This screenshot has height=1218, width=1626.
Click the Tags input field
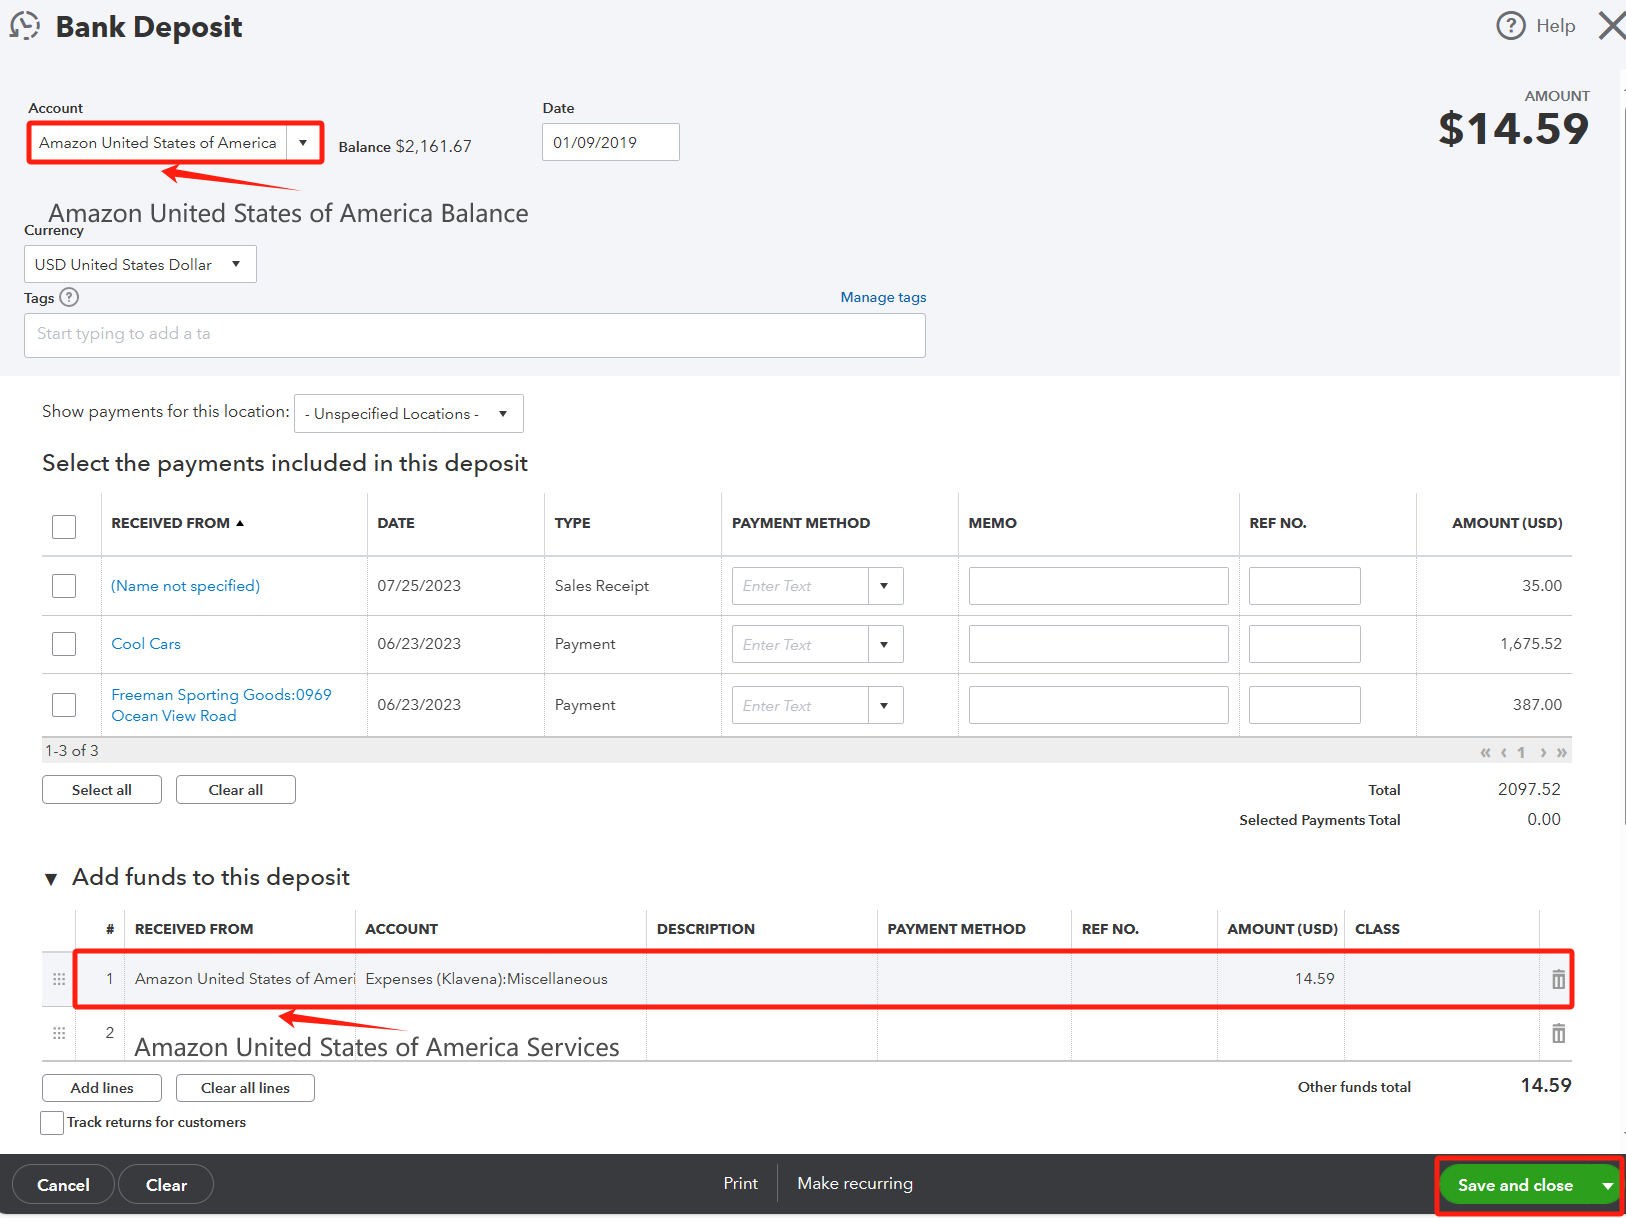point(475,335)
